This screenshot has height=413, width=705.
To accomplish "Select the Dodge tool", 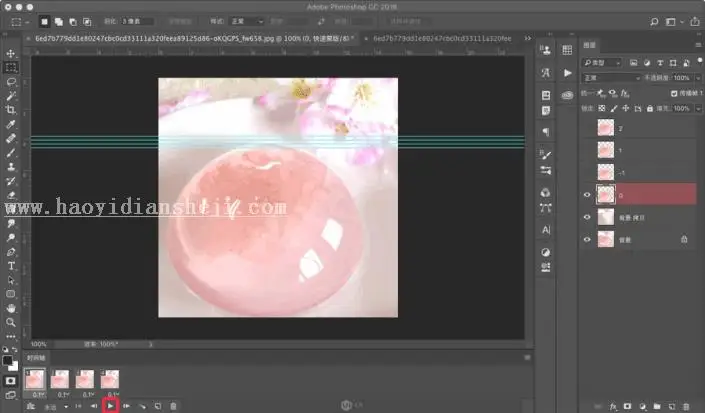I will point(11,237).
